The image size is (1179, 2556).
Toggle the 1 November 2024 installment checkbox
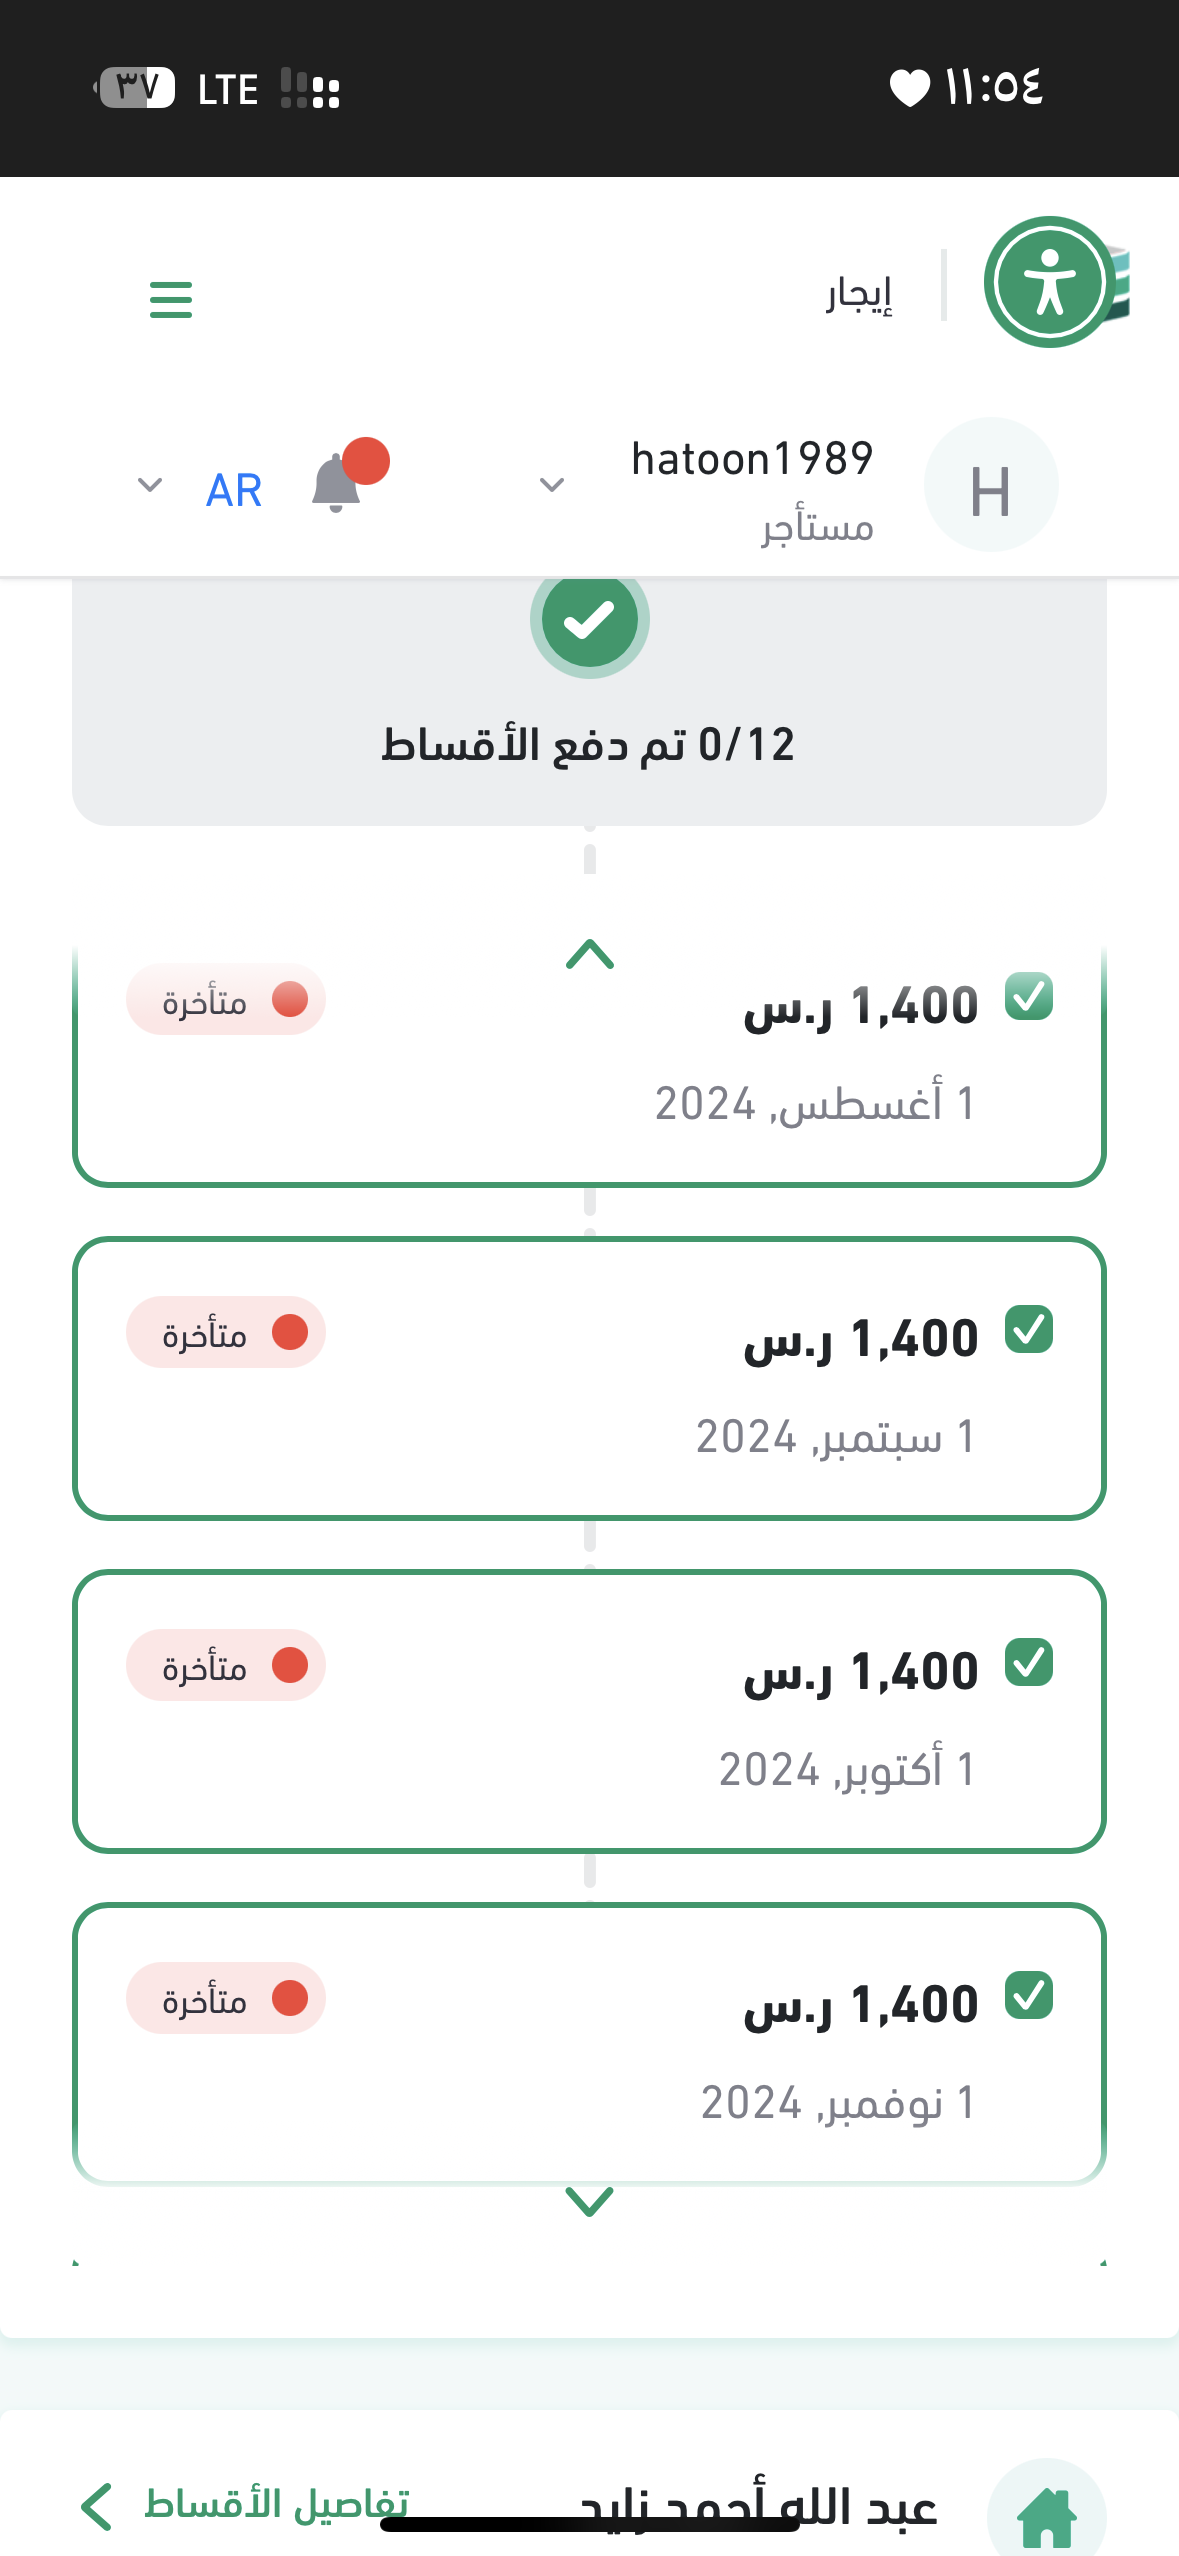(1028, 1996)
